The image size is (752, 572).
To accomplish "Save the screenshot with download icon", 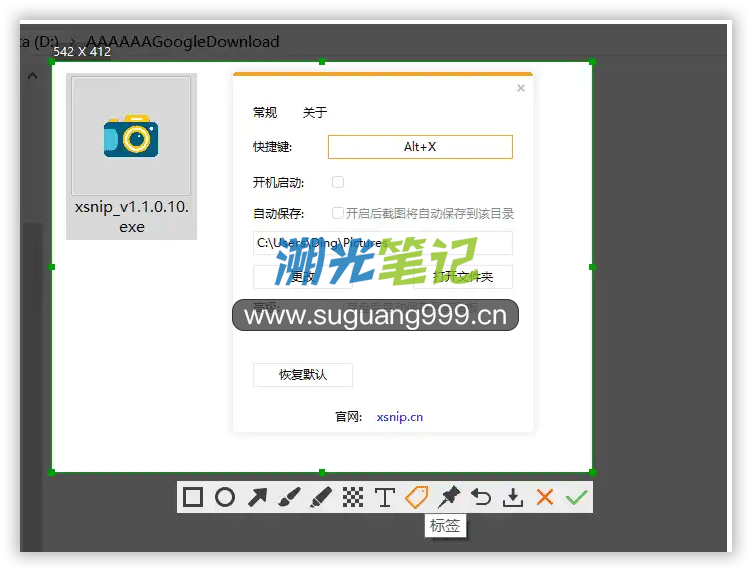I will click(x=513, y=497).
